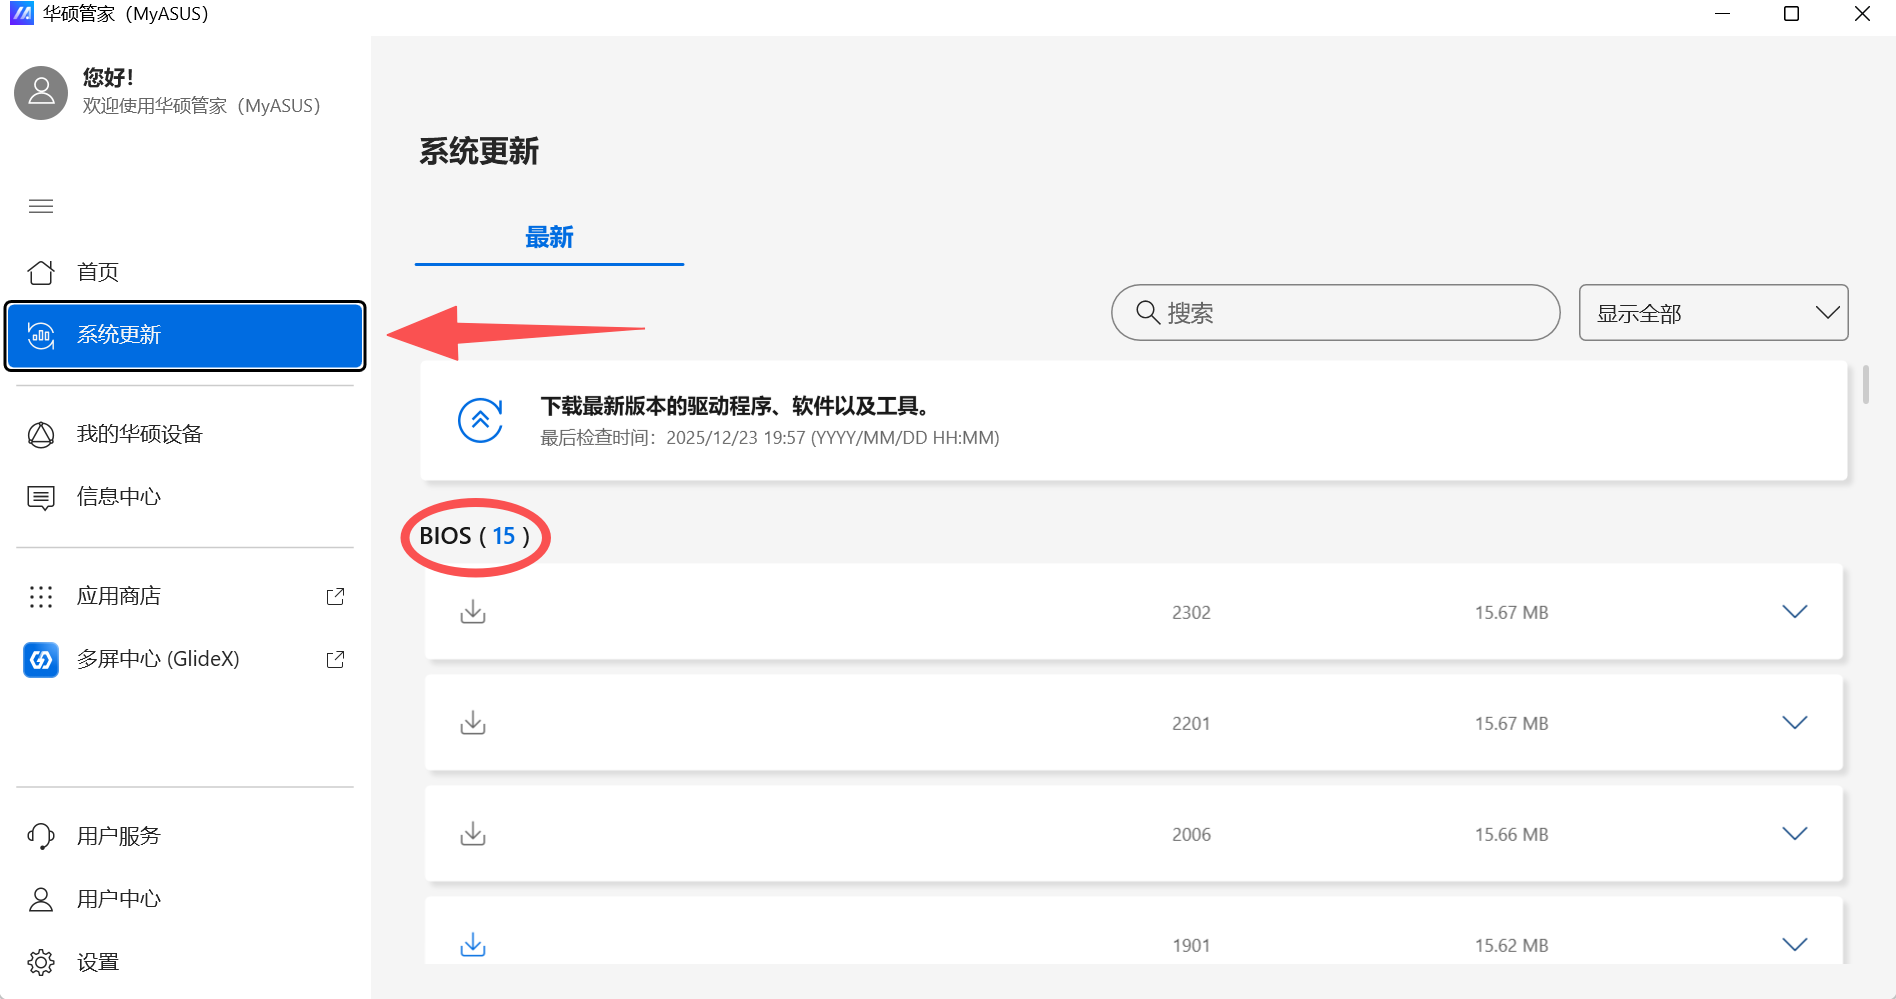Maximize the MyASUS window
The image size is (1896, 999).
[1792, 14]
